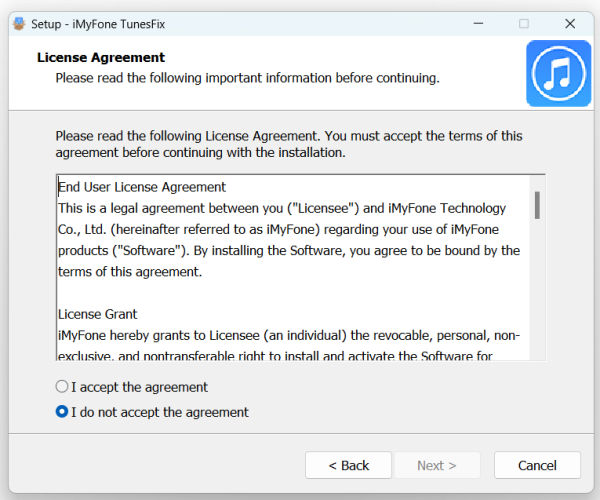Click the Back button
600x500 pixels.
348,465
